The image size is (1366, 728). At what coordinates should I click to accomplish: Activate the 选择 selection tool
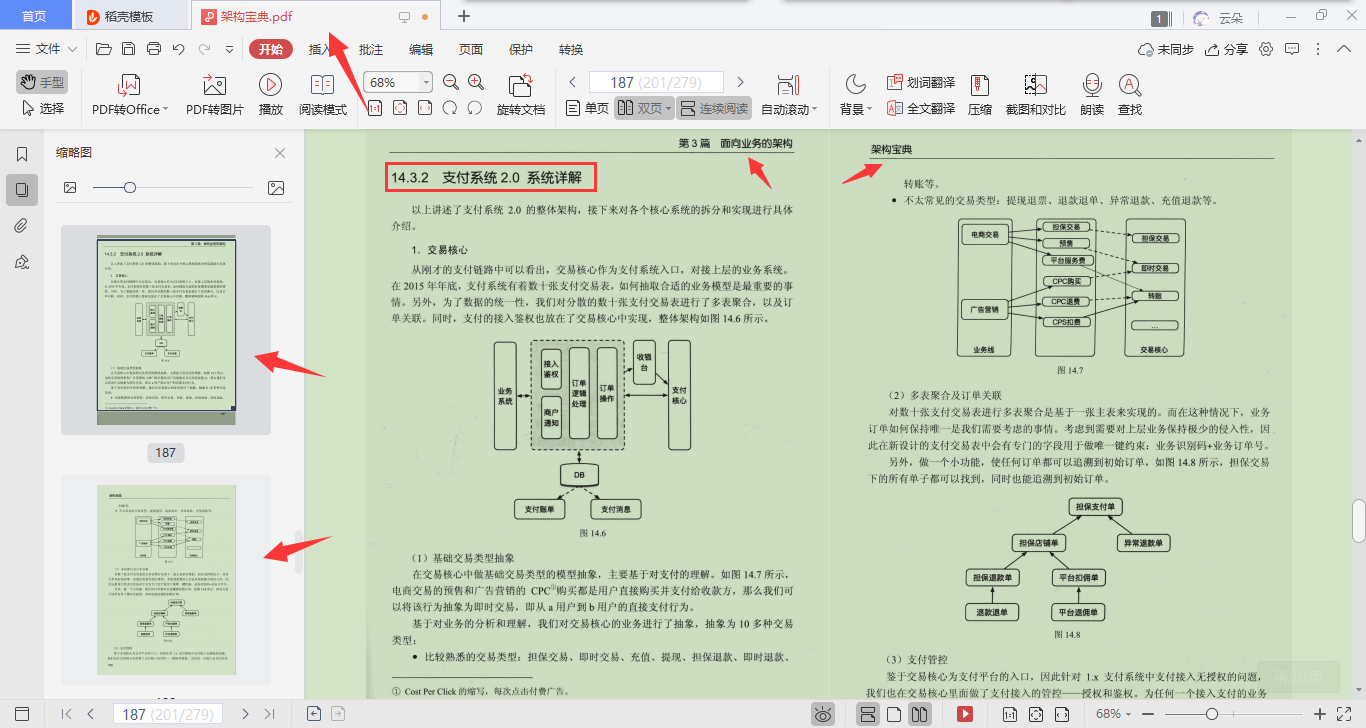(x=43, y=108)
